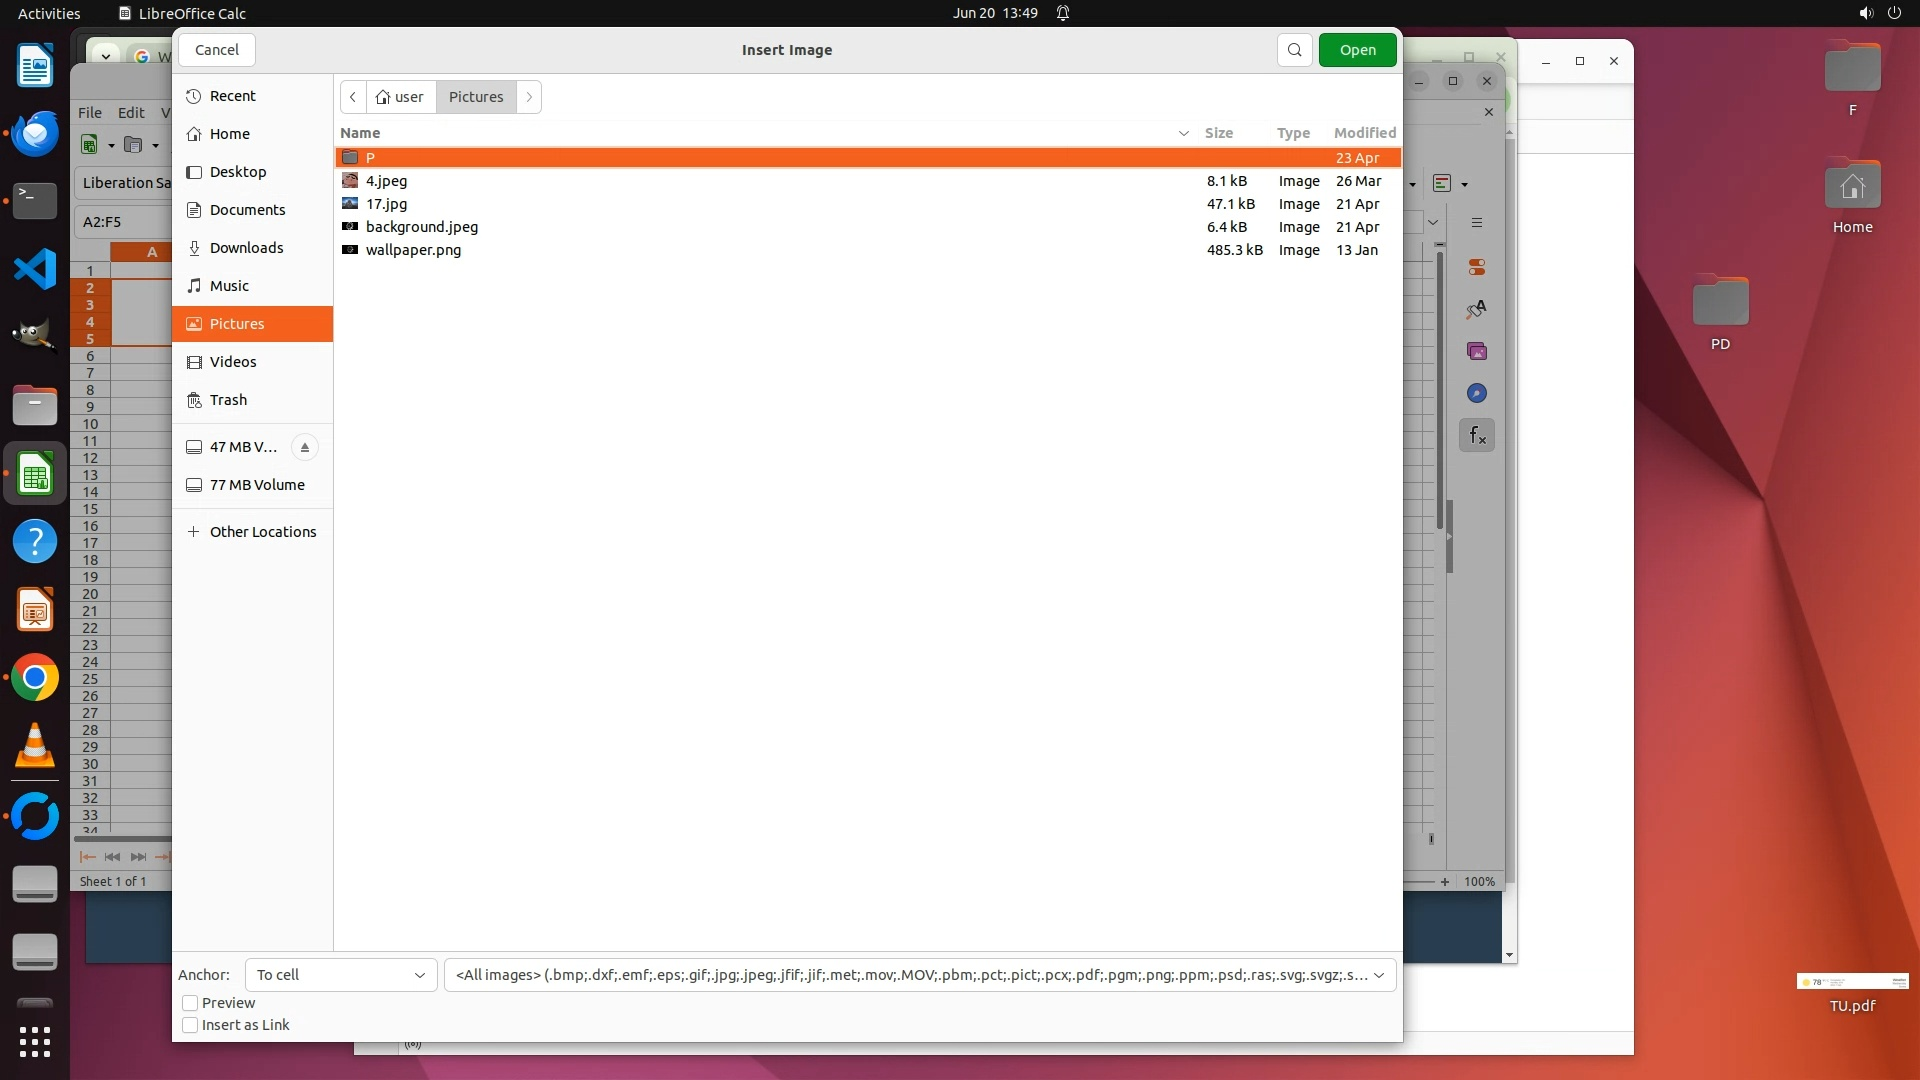
Task: Open the Gallery sidebar icon
Action: (x=1477, y=351)
